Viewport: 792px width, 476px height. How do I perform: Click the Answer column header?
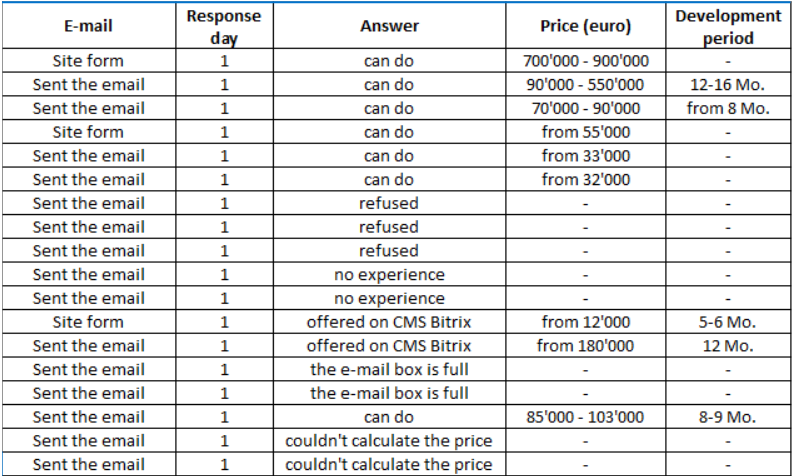[x=389, y=27]
